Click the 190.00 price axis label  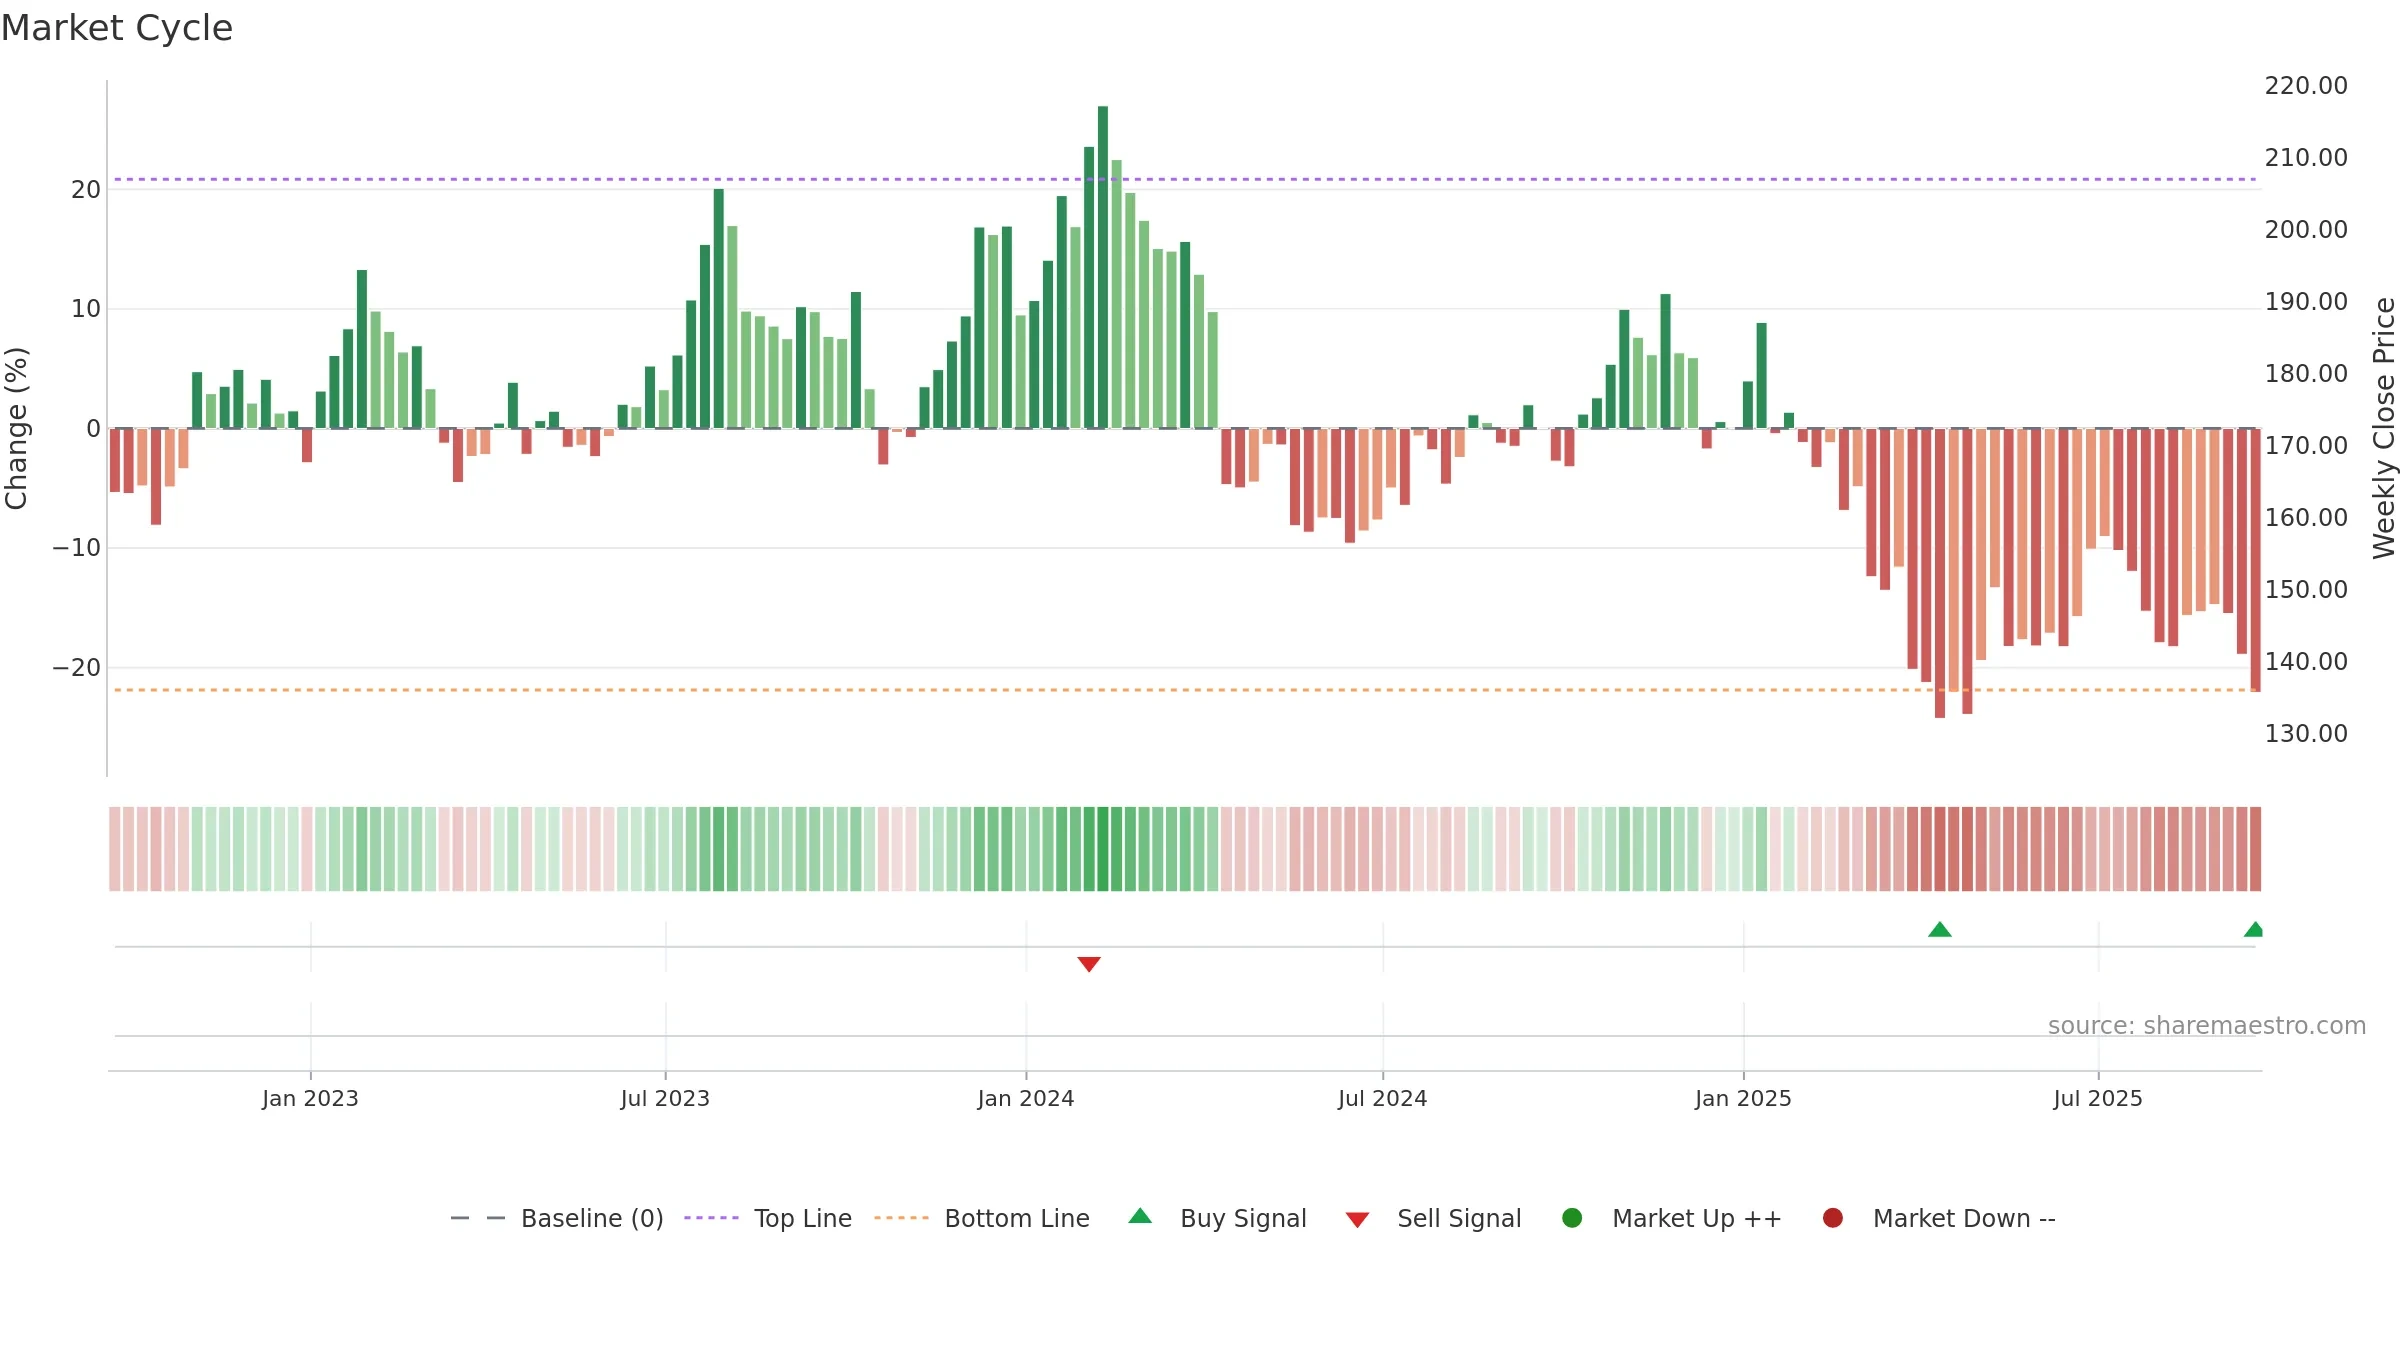tap(2306, 302)
